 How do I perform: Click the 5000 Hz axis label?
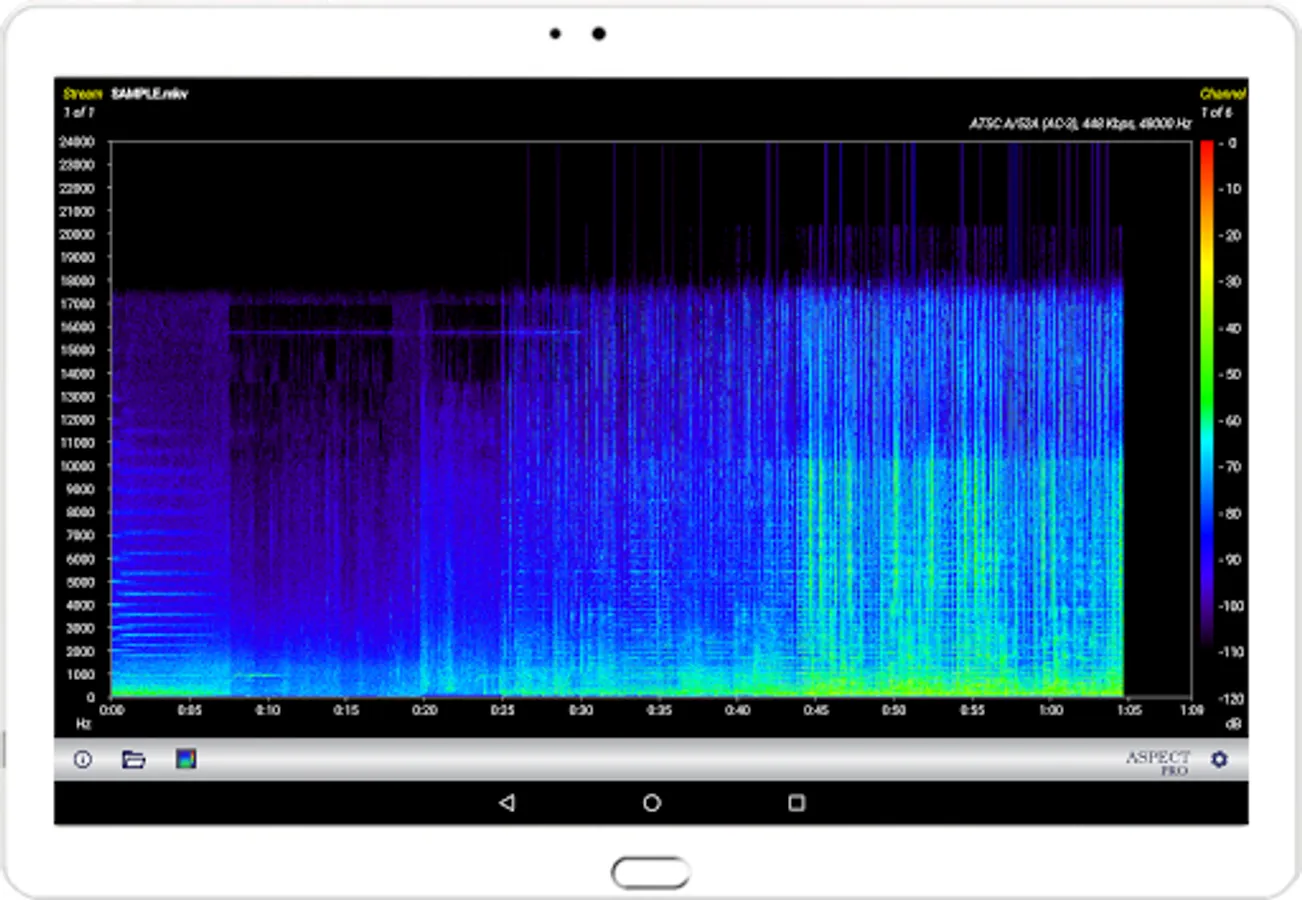click(80, 582)
